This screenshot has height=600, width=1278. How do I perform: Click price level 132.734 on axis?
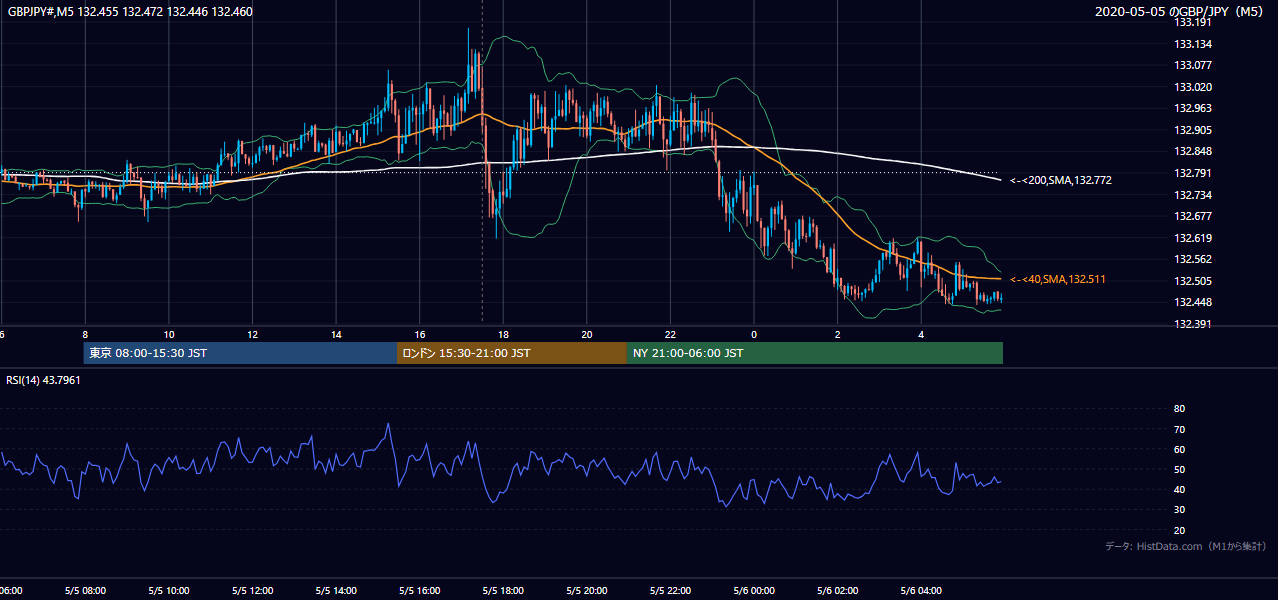(x=1192, y=195)
